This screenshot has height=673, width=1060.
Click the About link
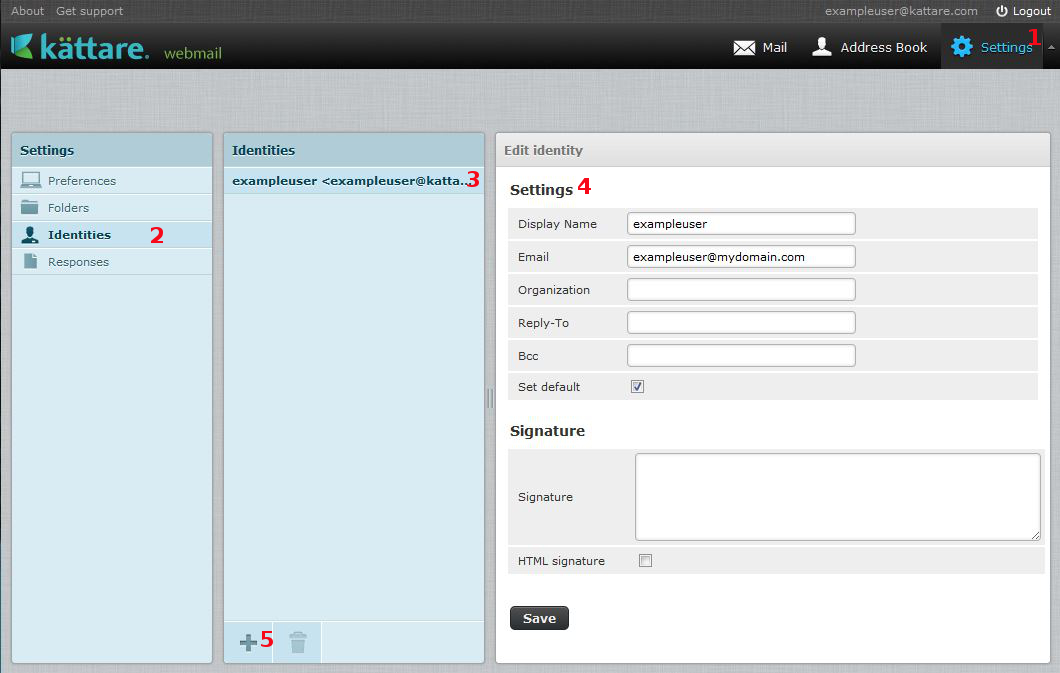(27, 11)
